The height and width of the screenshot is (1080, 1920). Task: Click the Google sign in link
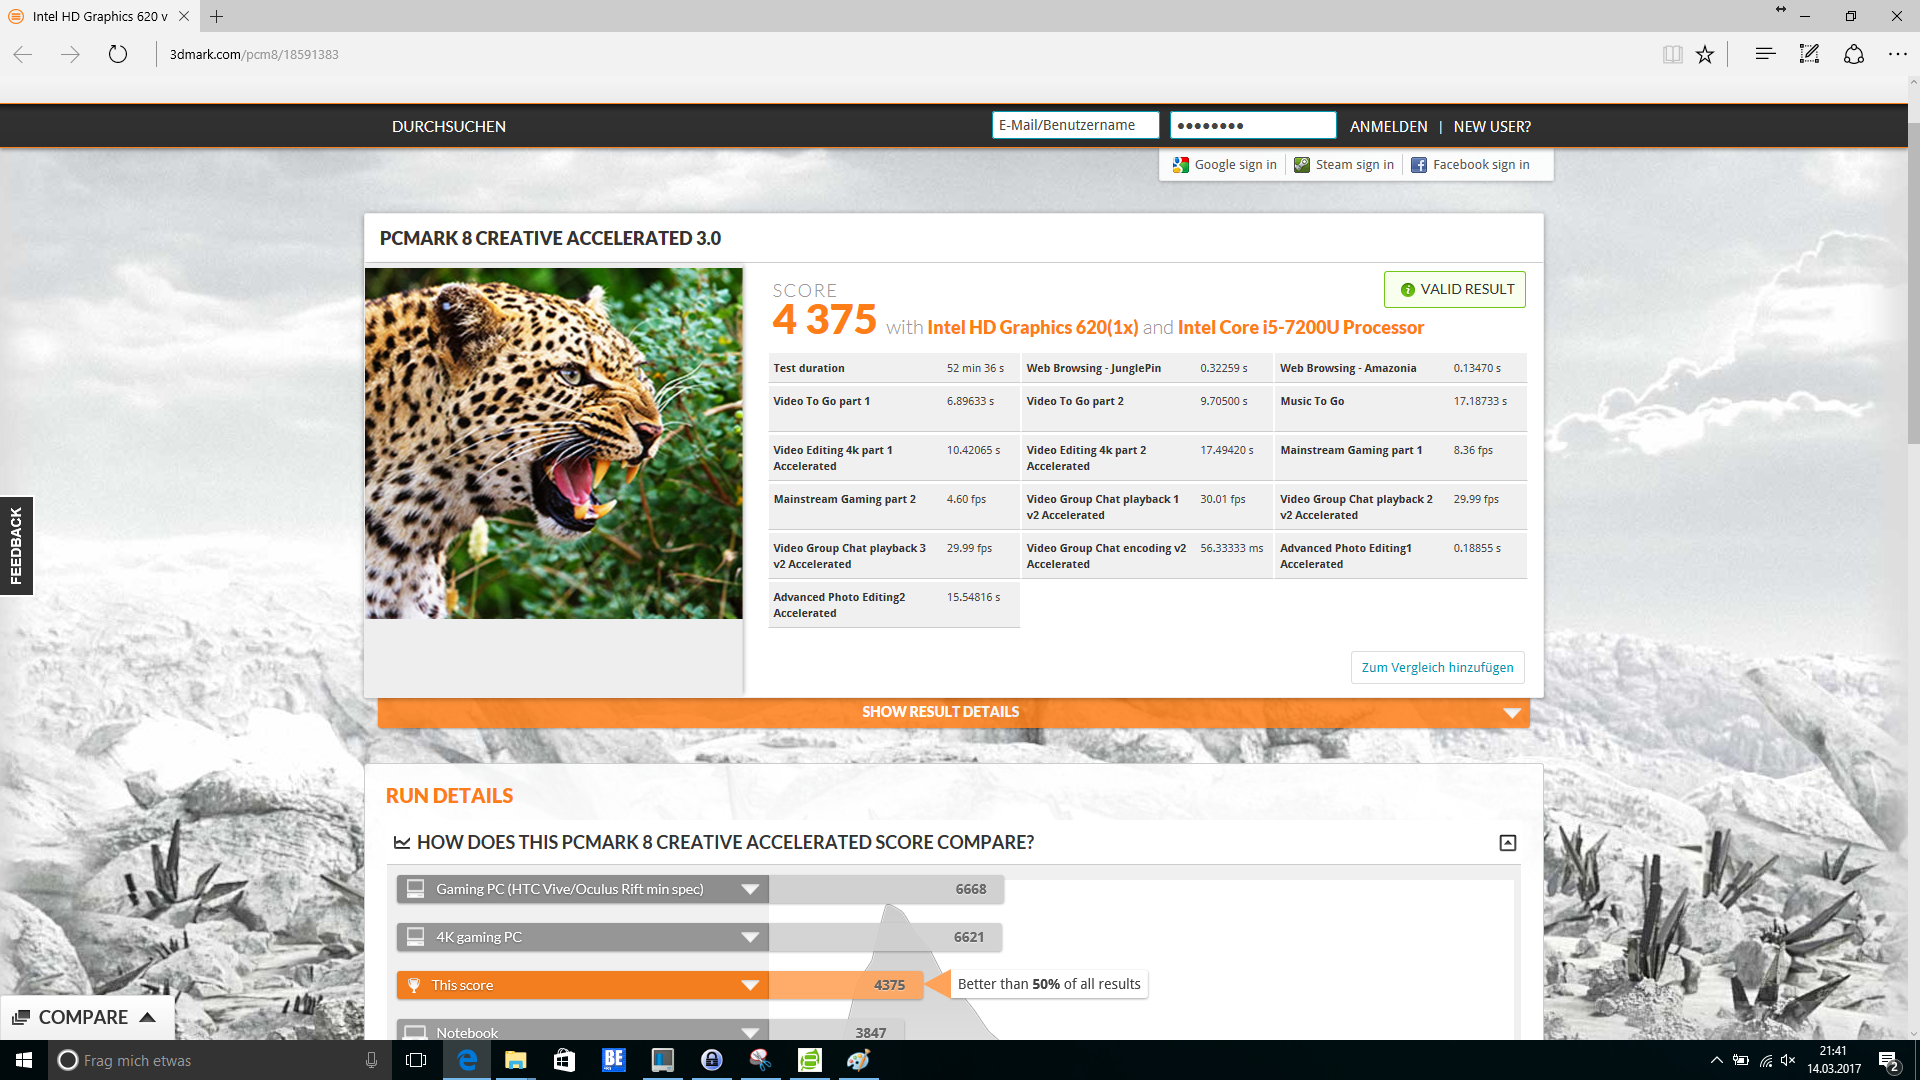[x=1225, y=165]
